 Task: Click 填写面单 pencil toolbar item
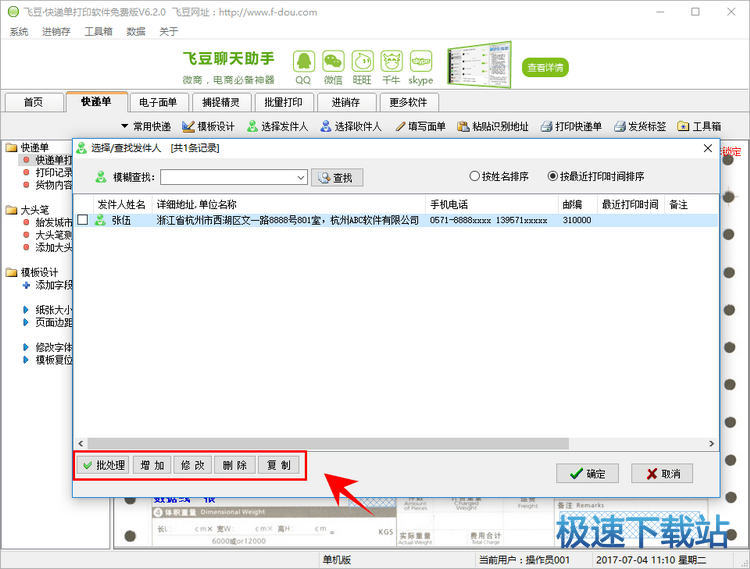pos(420,127)
